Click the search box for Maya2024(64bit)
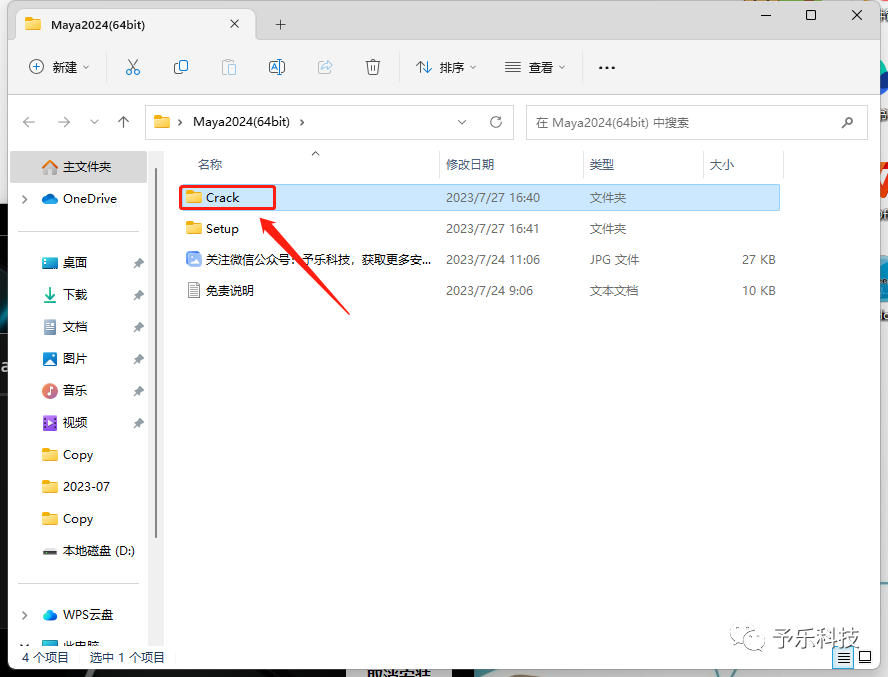The width and height of the screenshot is (888, 677). (697, 122)
